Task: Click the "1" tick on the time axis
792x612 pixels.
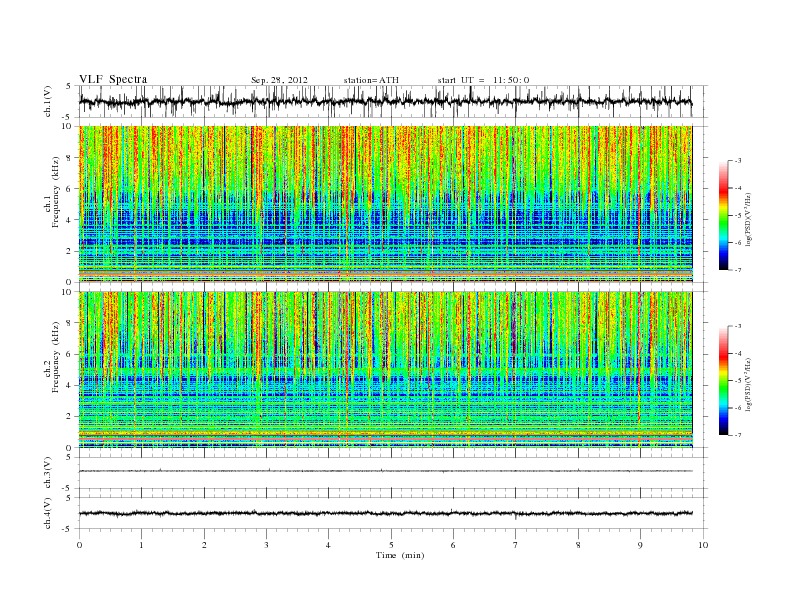Action: [x=141, y=545]
